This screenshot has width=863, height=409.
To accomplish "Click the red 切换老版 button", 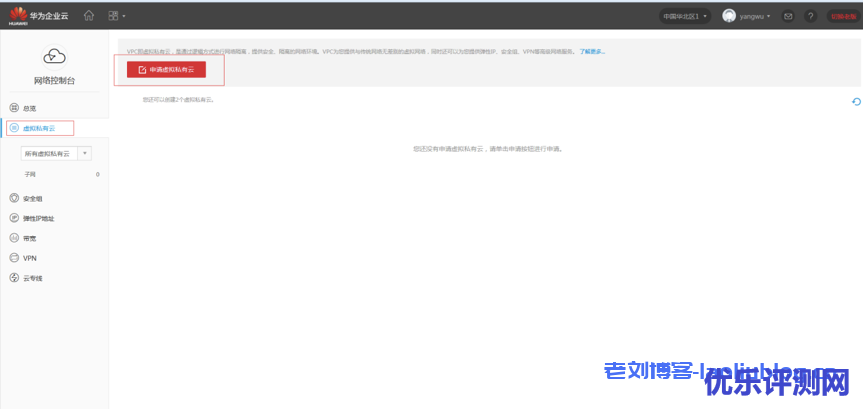I will click(x=842, y=16).
